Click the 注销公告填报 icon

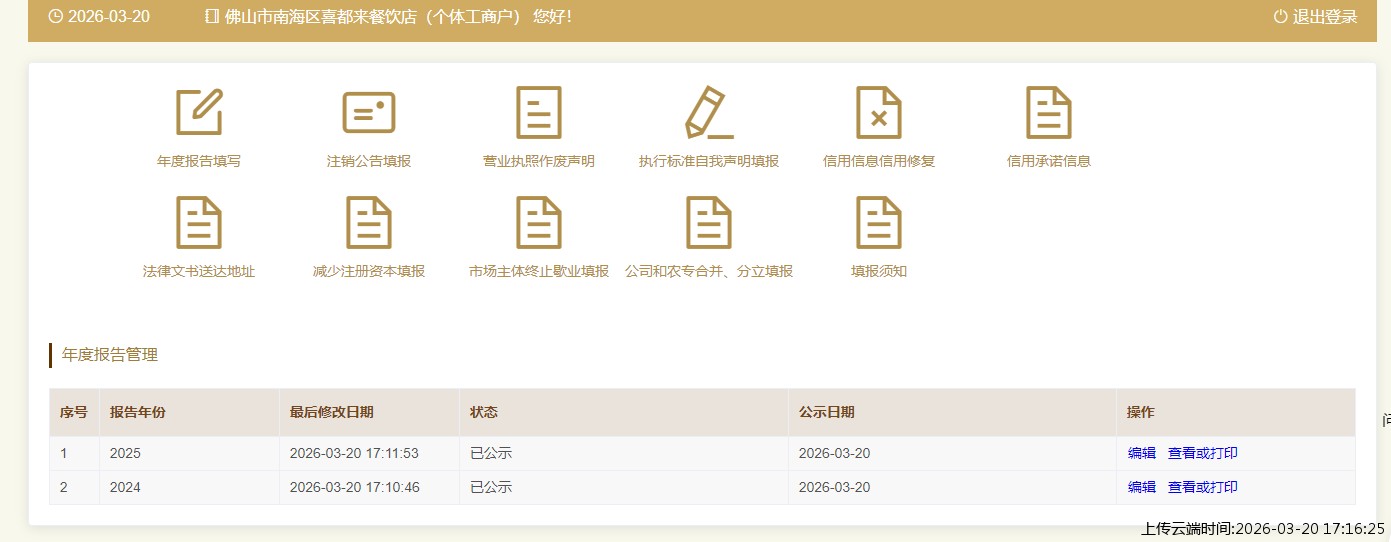tap(369, 112)
